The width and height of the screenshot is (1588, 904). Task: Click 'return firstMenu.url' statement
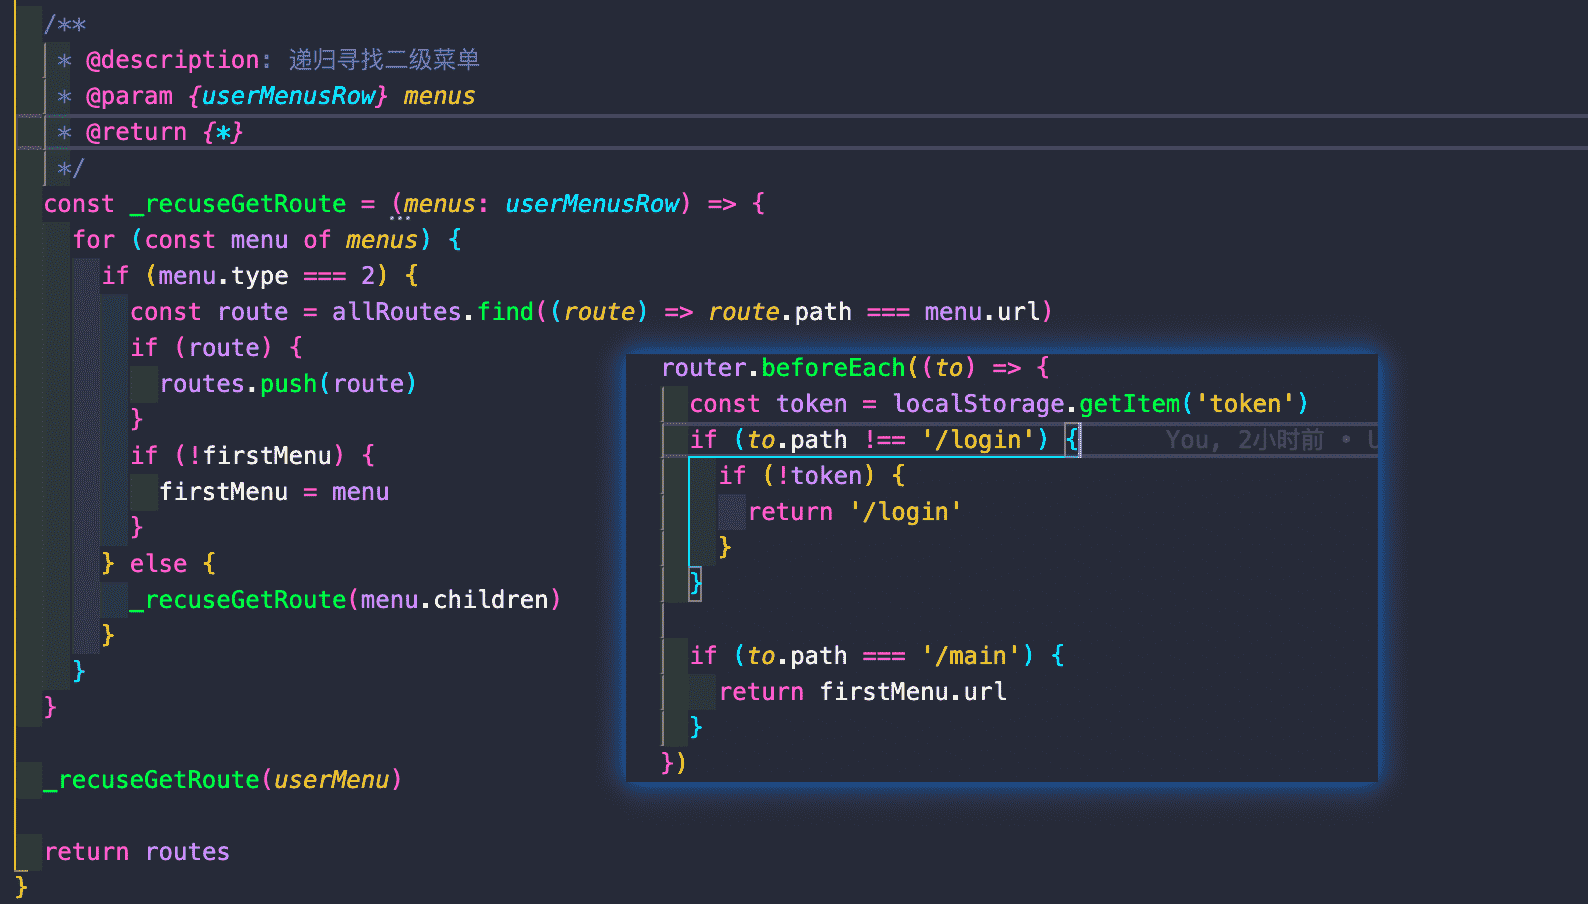pos(863,692)
